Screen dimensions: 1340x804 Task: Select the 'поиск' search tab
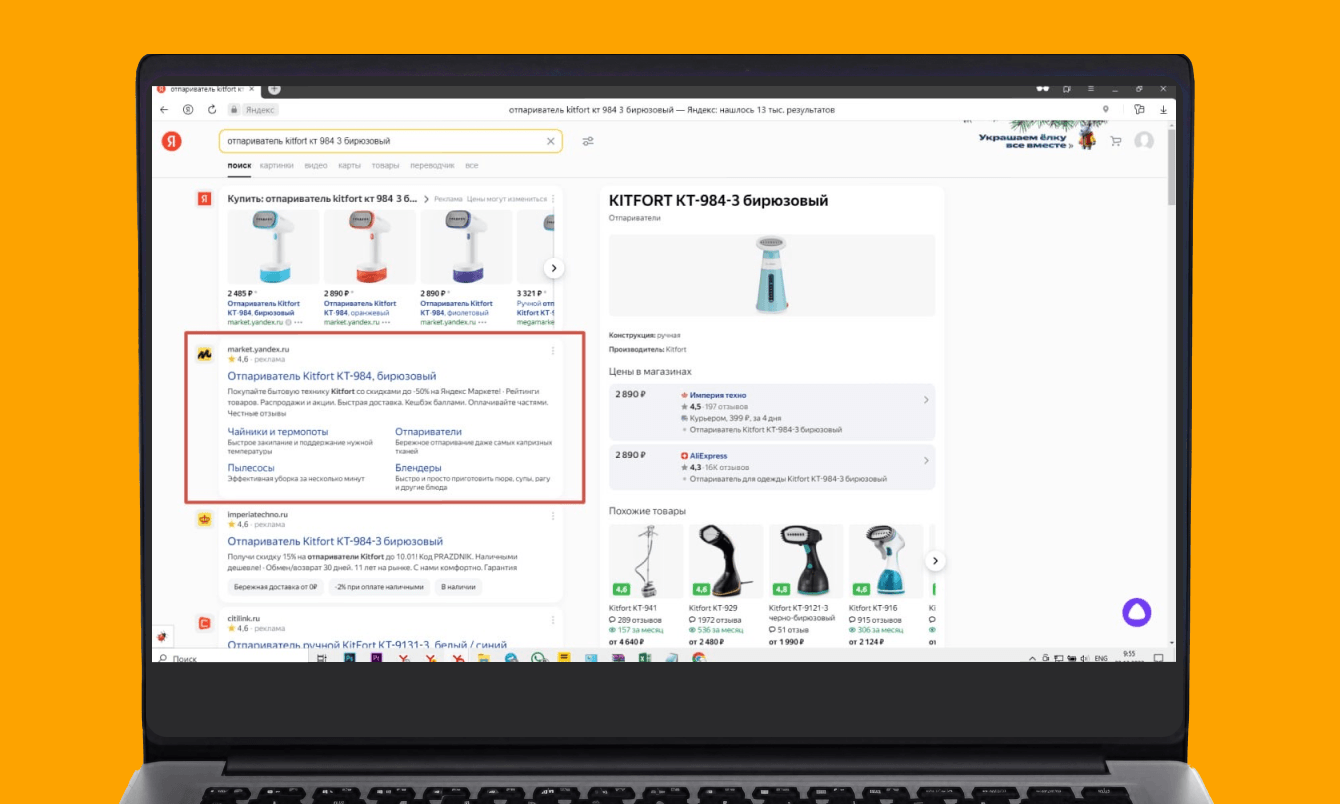[x=239, y=165]
